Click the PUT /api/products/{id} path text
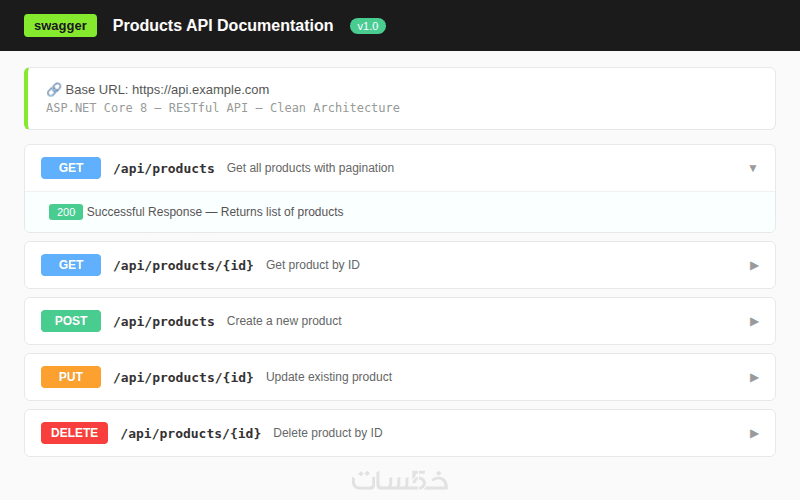Viewport: 800px width, 500px height. pyautogui.click(x=183, y=377)
